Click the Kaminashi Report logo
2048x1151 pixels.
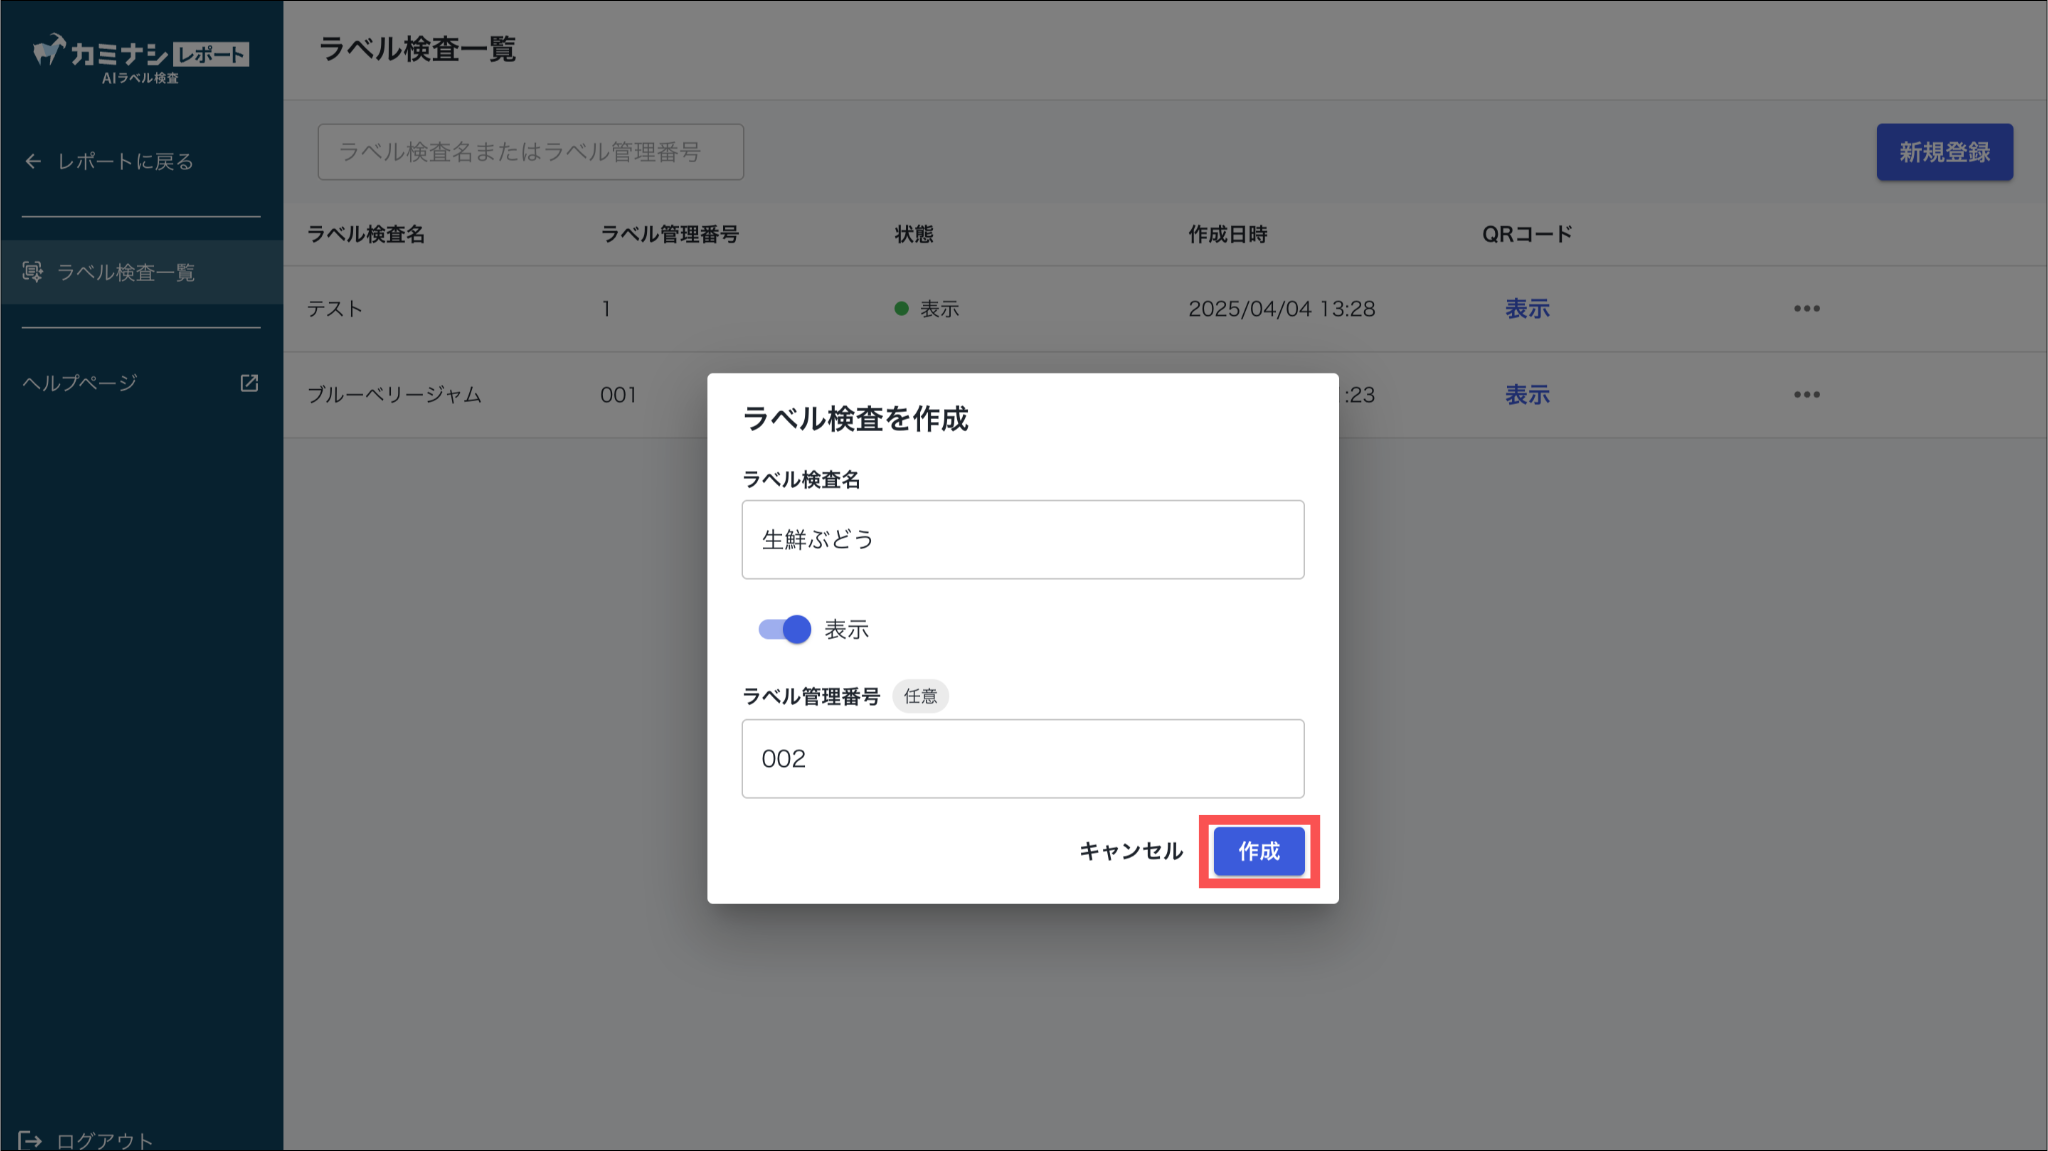tap(140, 58)
